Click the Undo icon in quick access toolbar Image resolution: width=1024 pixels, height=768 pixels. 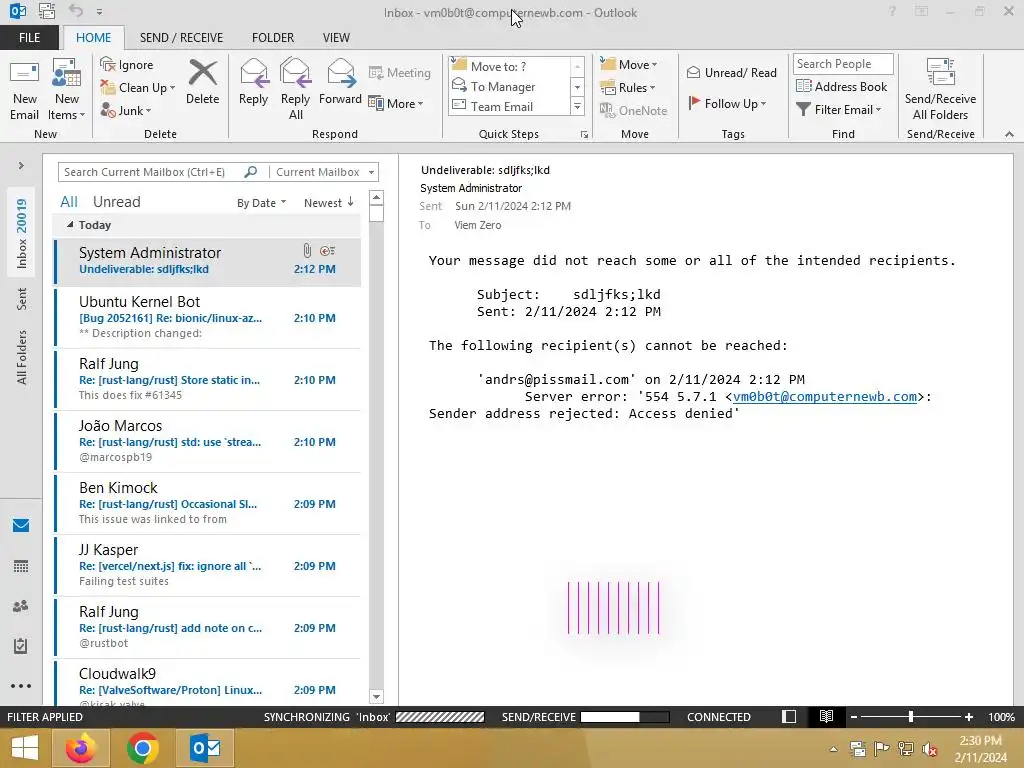76,11
